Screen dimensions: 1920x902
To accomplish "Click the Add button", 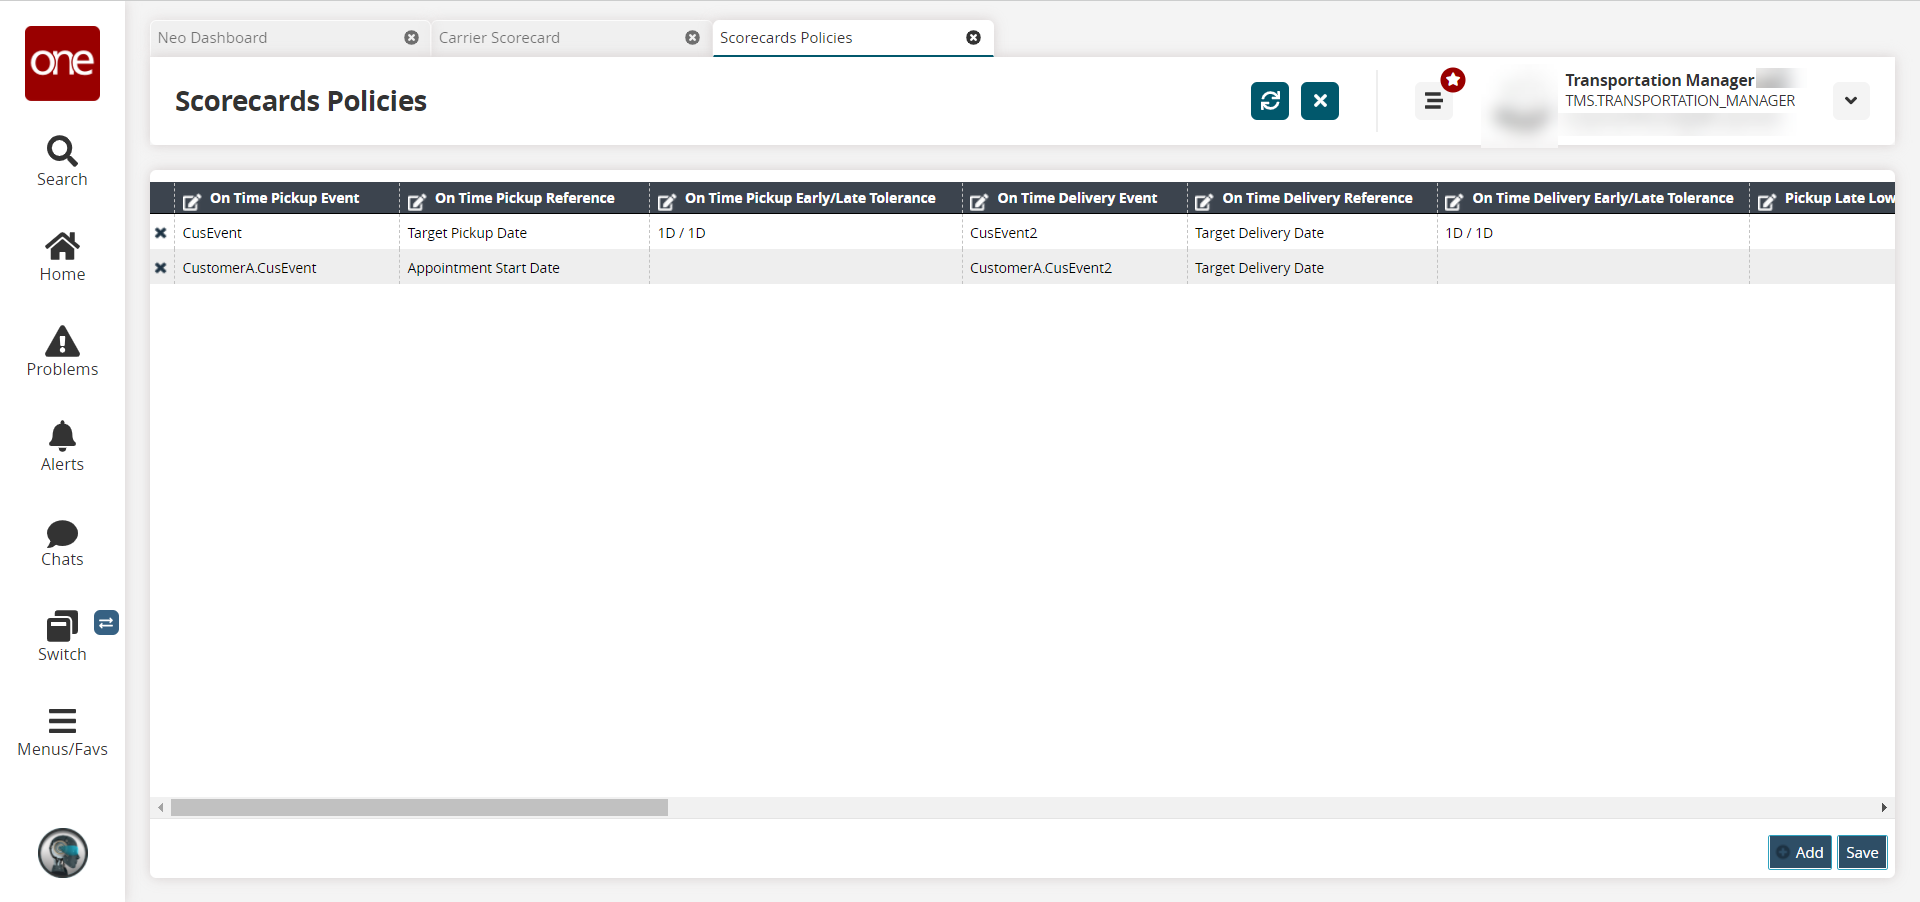I will pos(1800,853).
